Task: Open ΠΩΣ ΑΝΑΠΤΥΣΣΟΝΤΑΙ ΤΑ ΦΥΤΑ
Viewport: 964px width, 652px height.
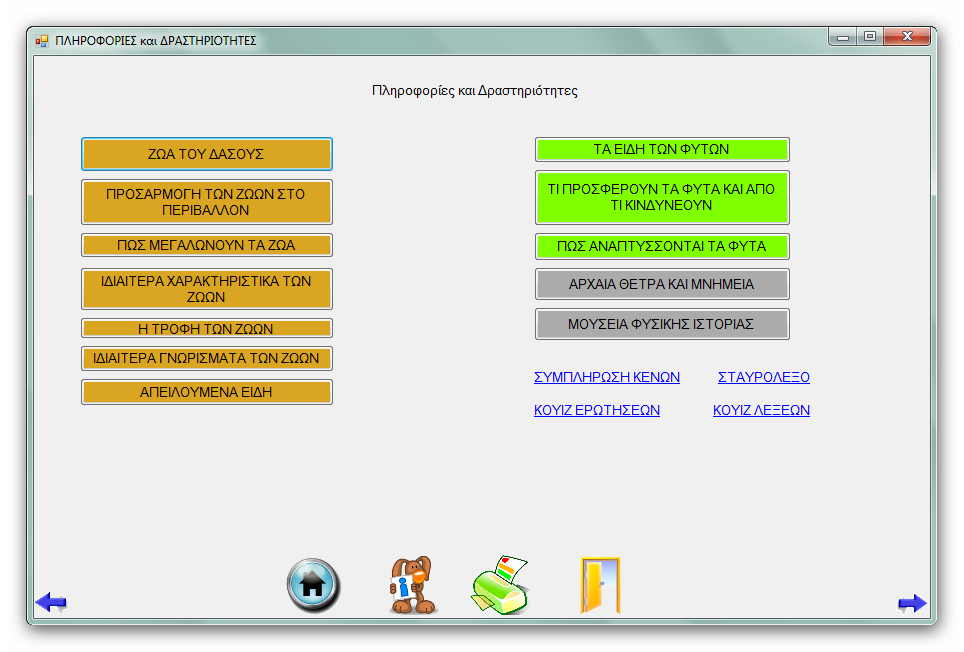Action: (x=662, y=246)
